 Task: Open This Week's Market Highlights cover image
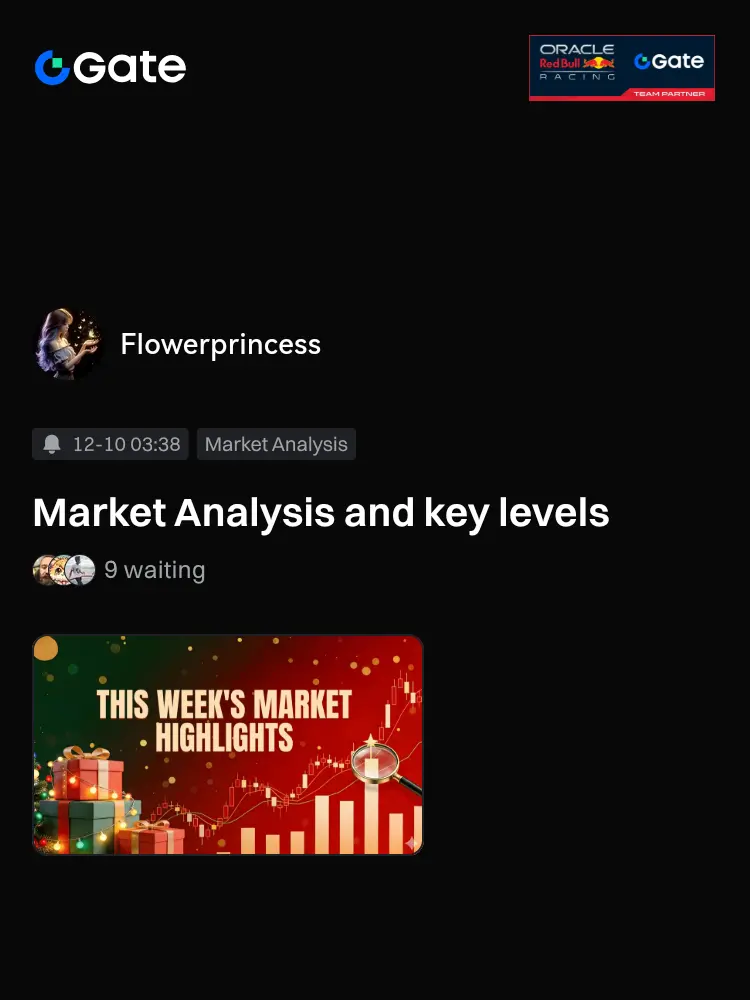(x=228, y=744)
